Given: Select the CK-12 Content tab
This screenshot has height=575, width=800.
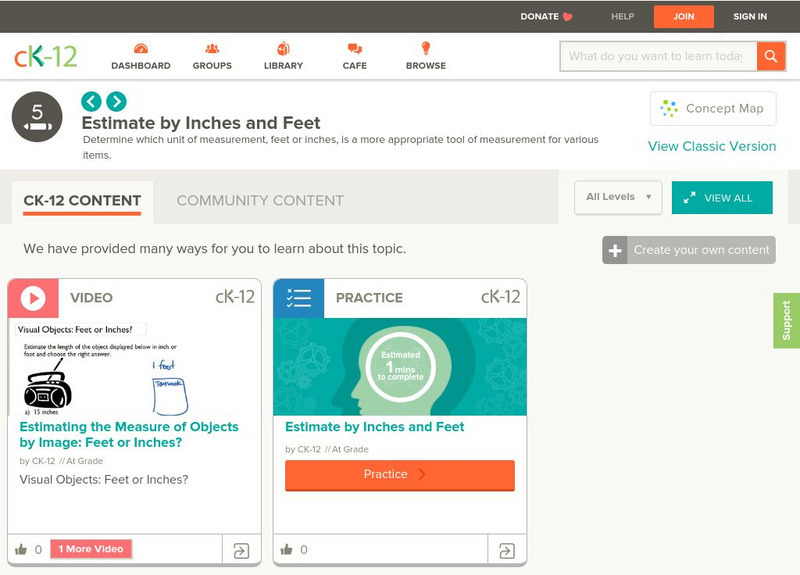Looking at the screenshot, I should click(82, 200).
